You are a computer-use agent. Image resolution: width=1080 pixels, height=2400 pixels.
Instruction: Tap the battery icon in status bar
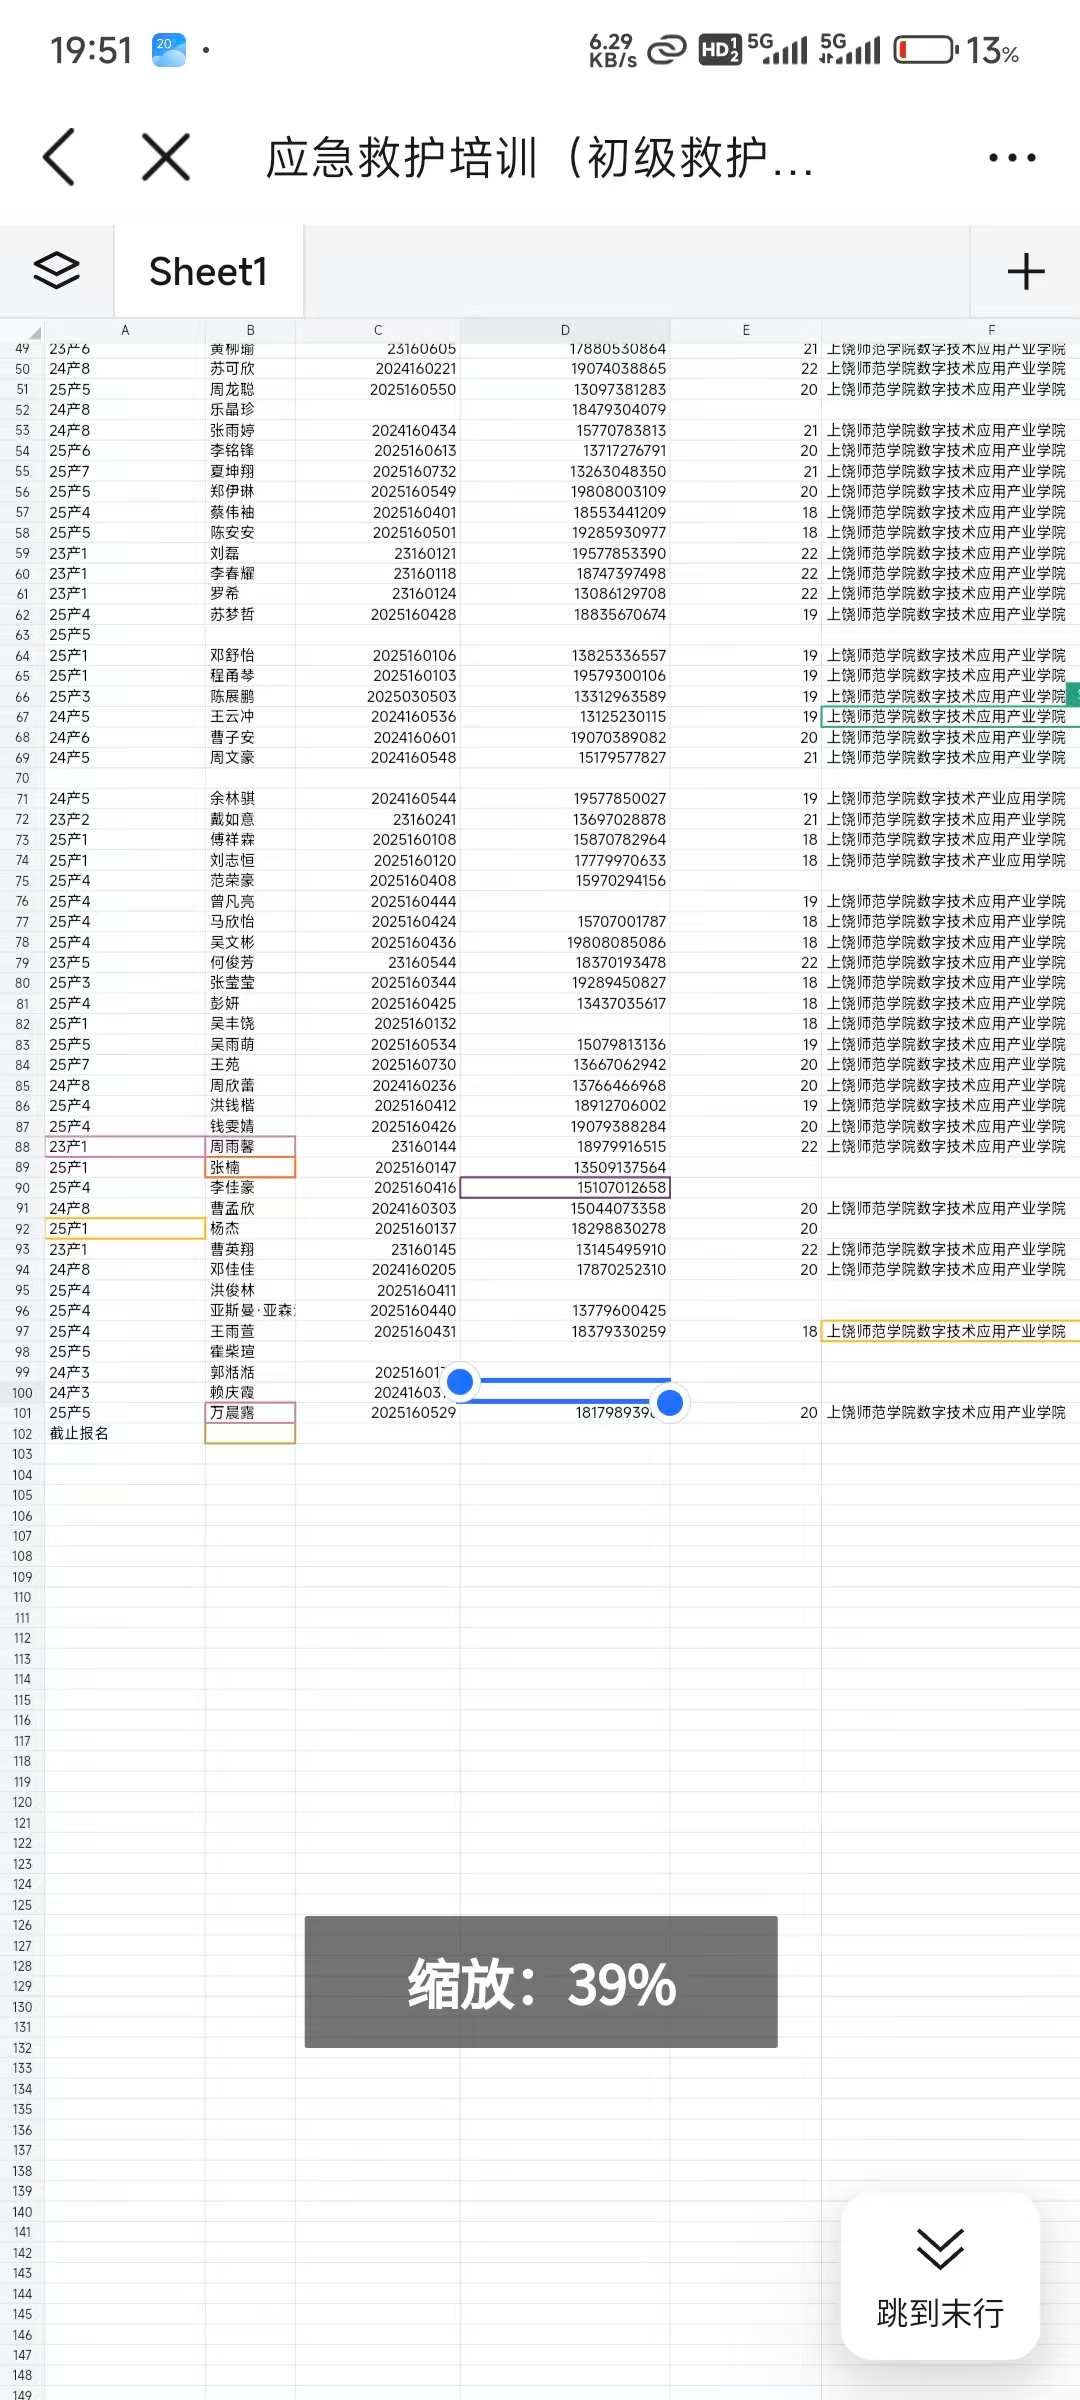tap(924, 50)
